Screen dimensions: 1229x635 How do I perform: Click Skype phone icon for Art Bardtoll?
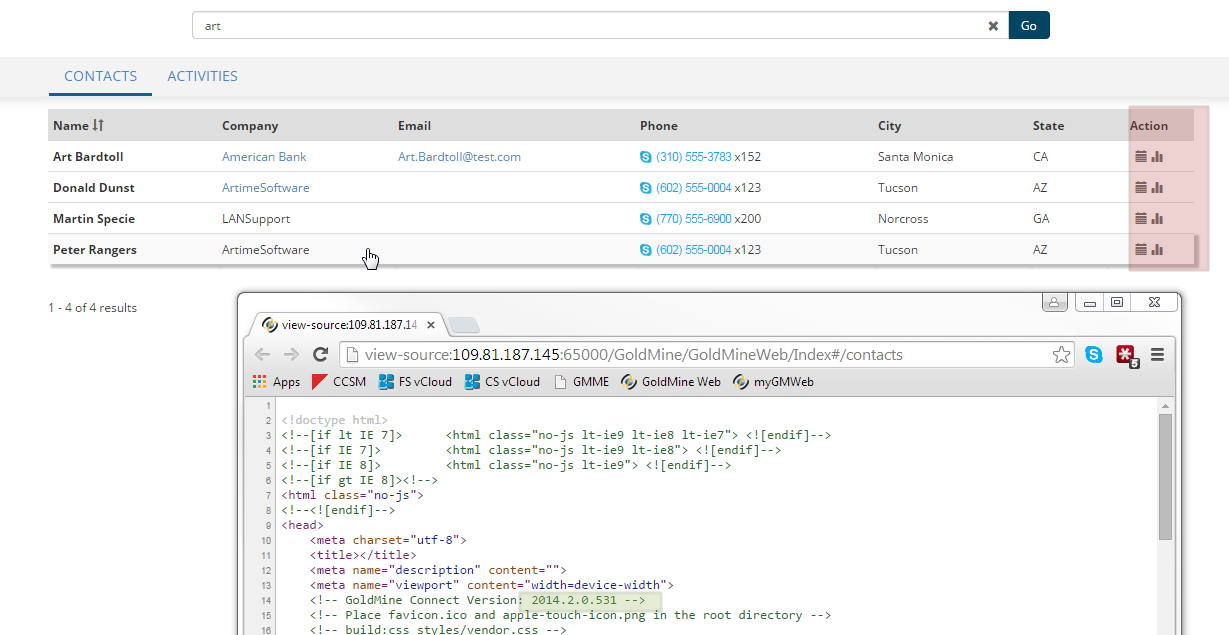pyautogui.click(x=645, y=157)
